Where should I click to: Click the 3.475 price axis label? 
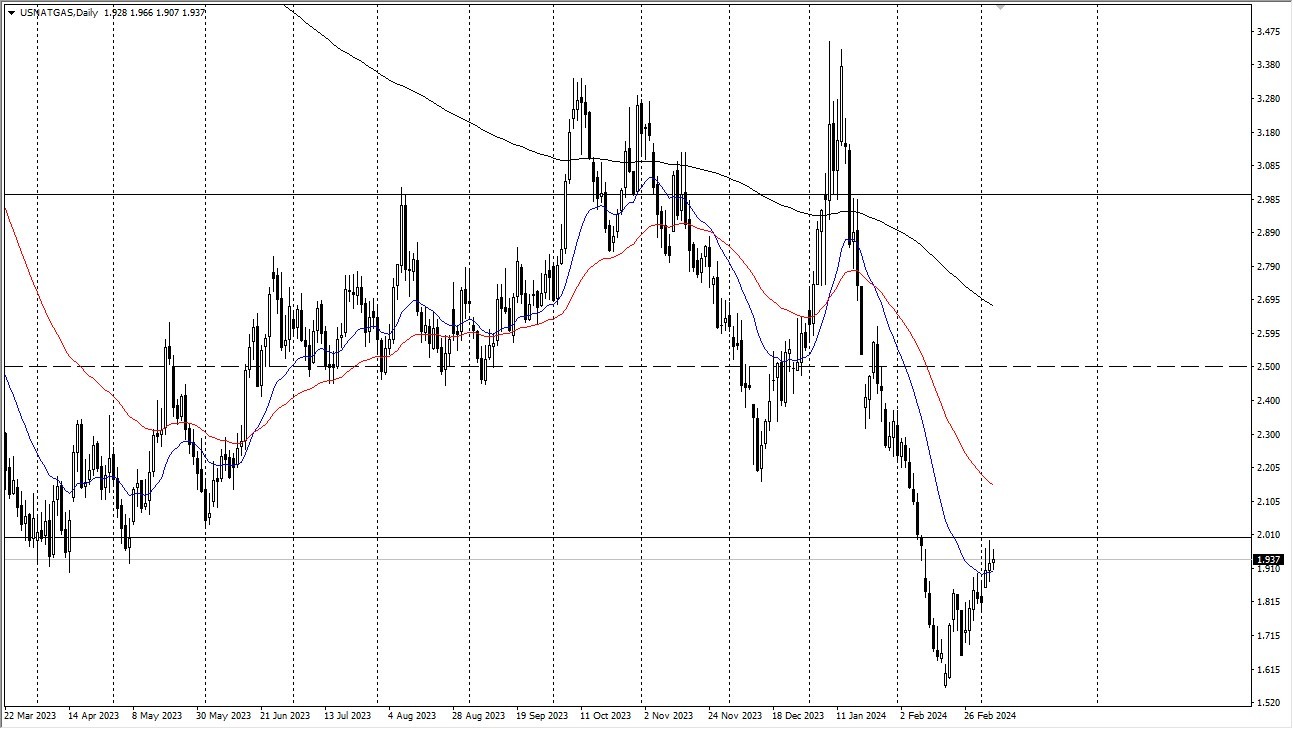(1269, 32)
